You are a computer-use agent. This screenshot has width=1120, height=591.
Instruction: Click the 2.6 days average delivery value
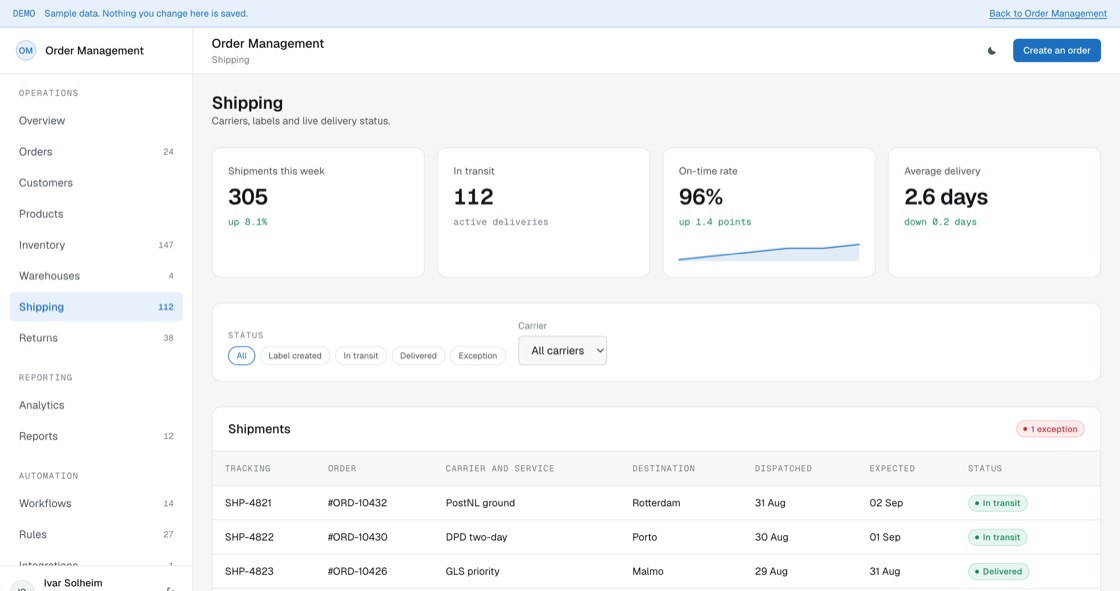click(x=946, y=197)
